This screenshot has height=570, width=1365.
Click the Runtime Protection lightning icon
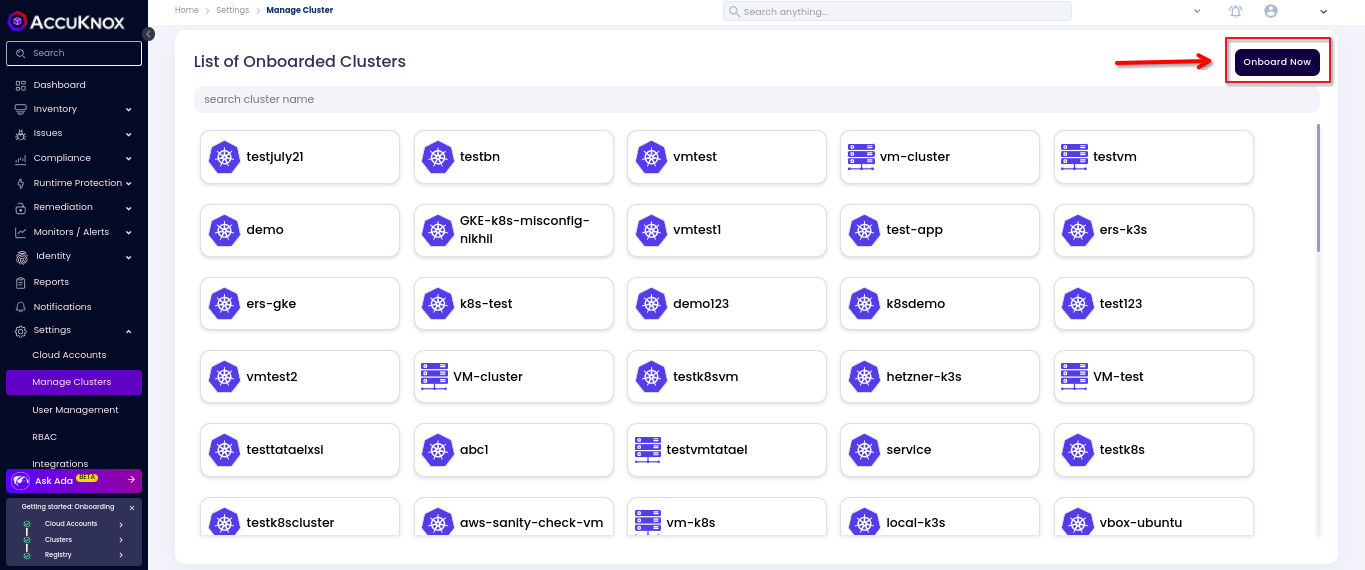(x=20, y=183)
